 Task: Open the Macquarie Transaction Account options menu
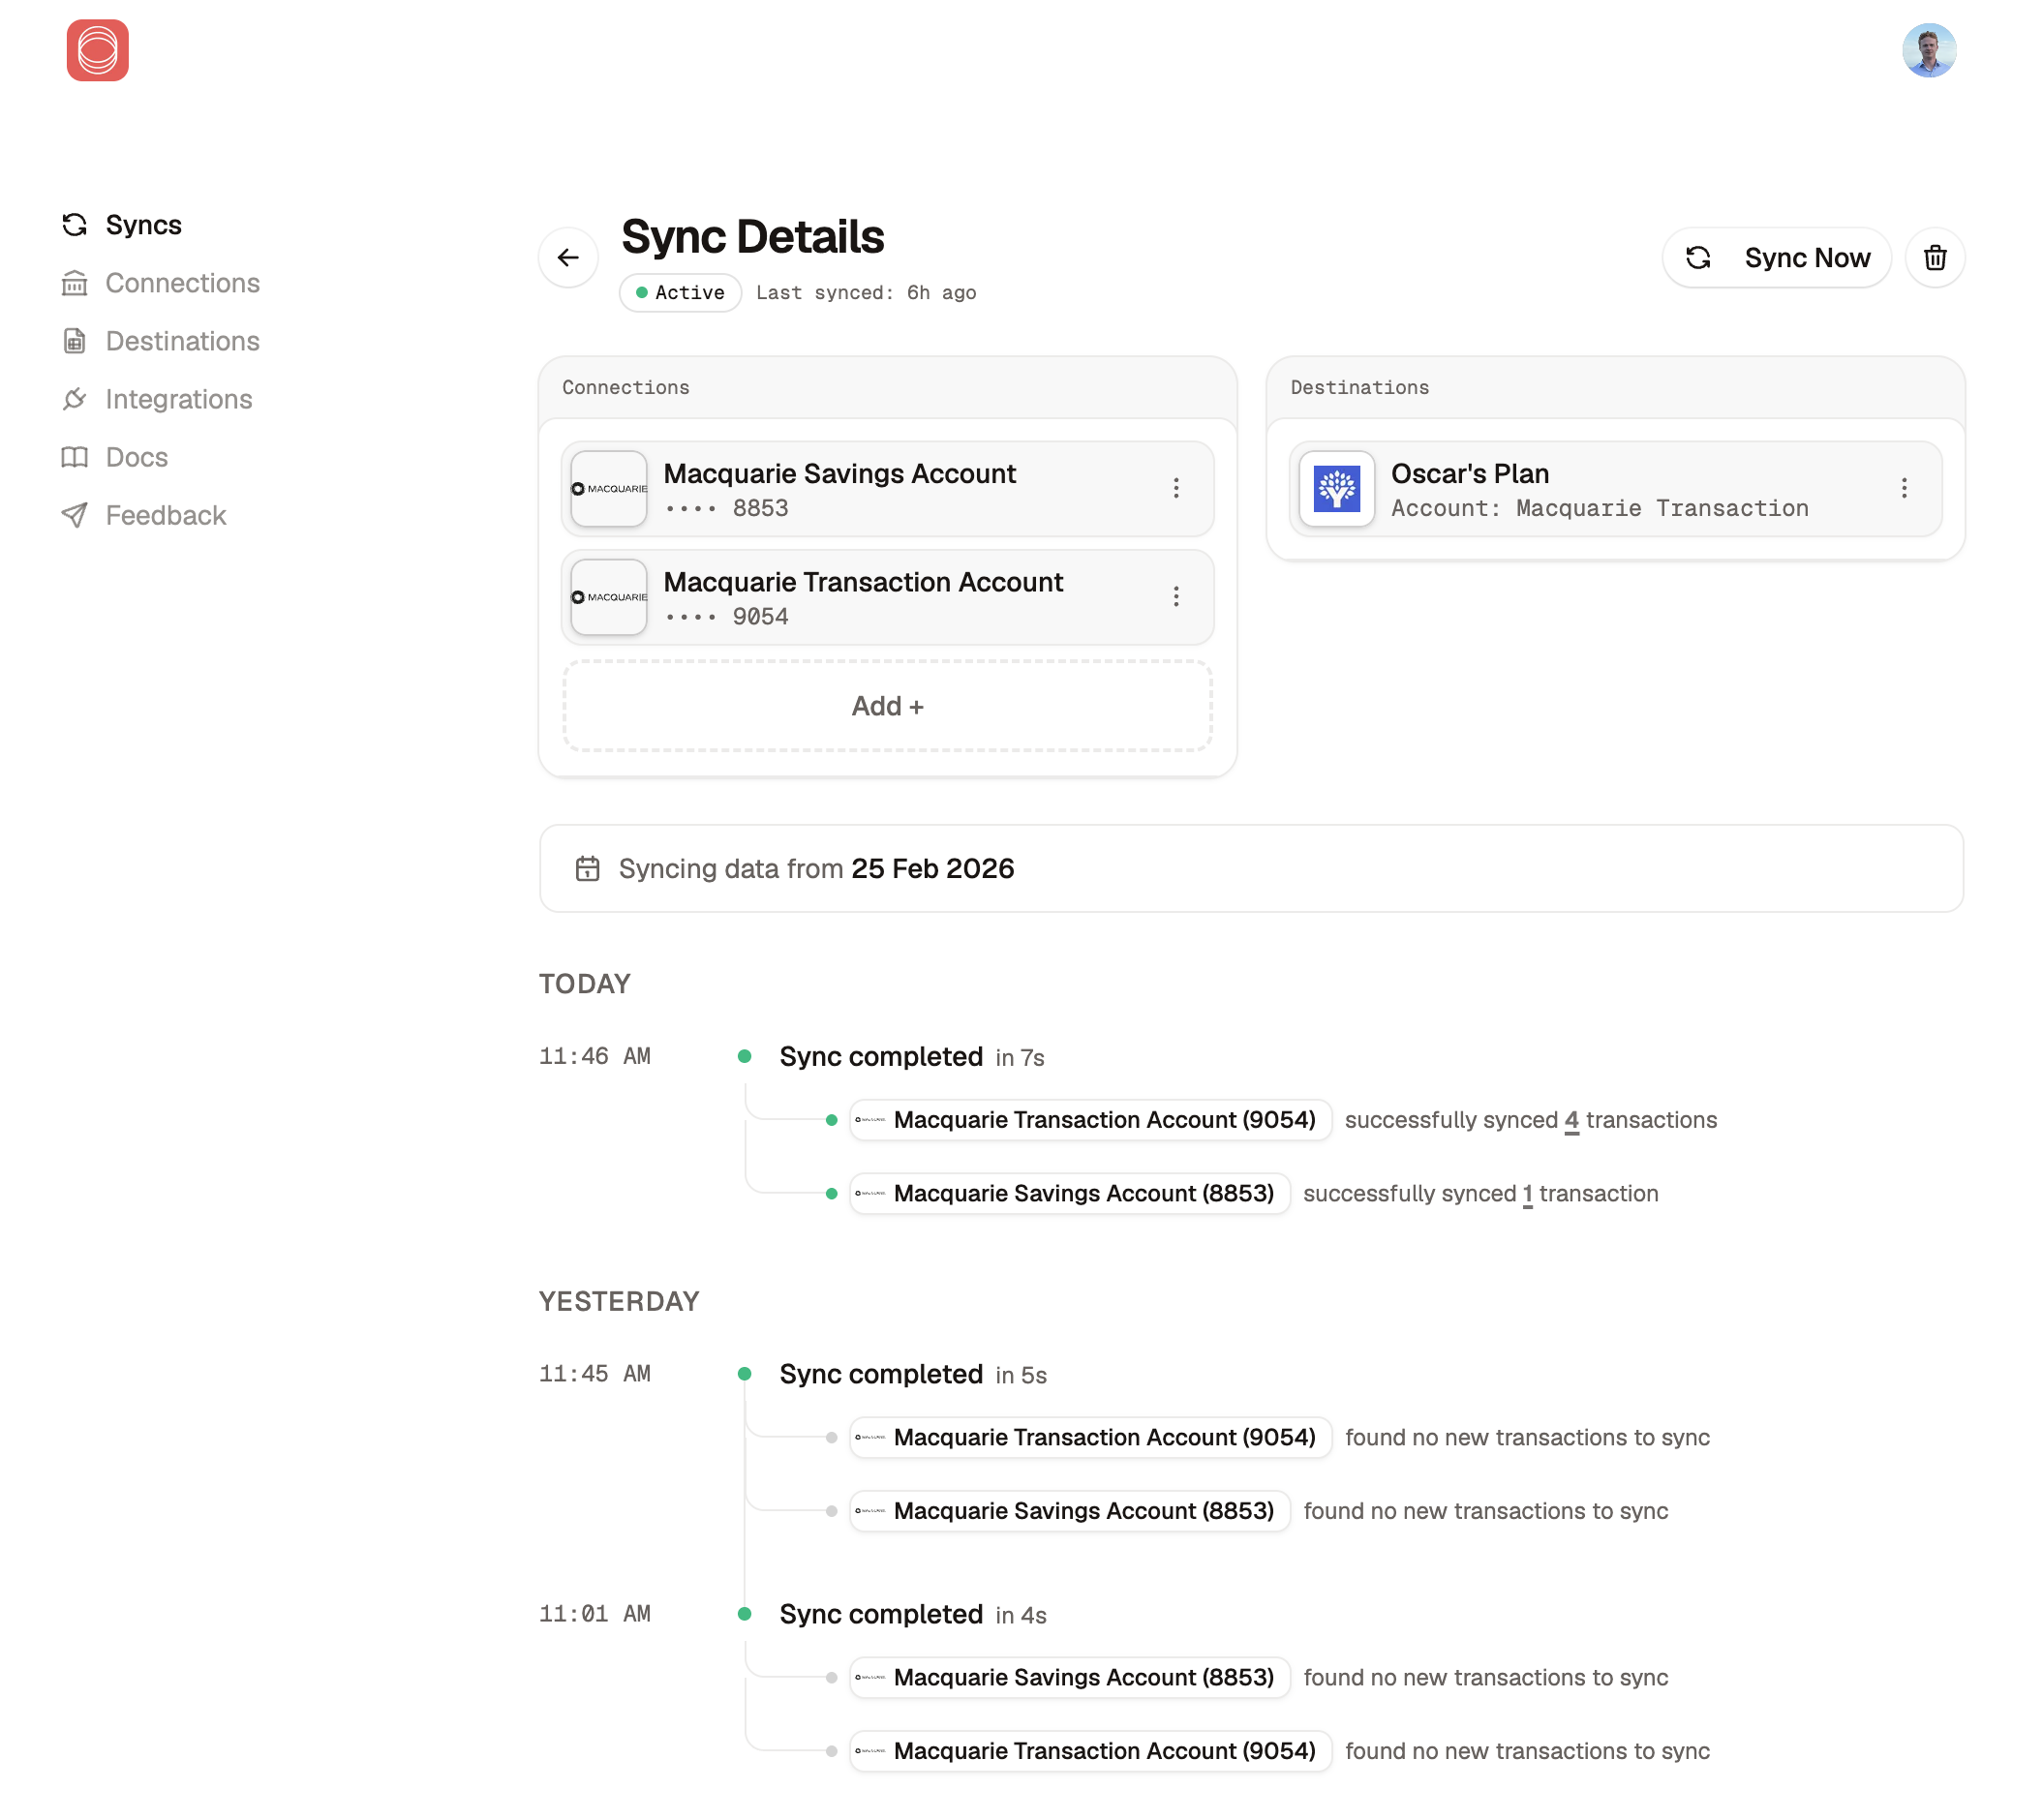1177,597
